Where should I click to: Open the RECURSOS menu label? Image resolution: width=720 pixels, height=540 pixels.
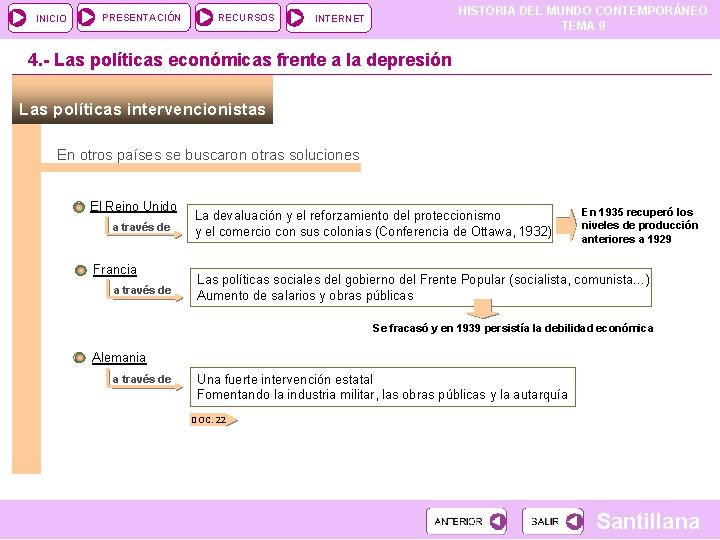pyautogui.click(x=246, y=17)
